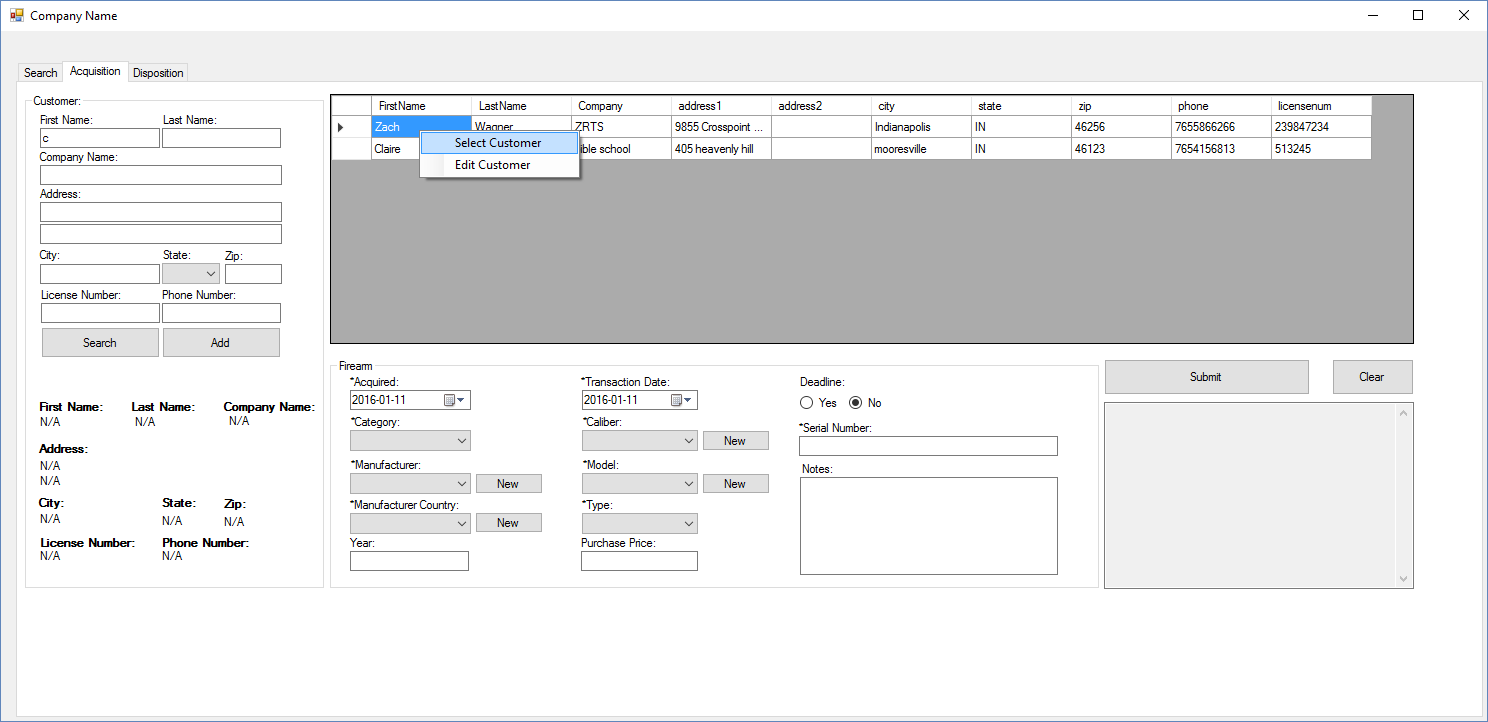Viewport: 1488px width, 722px height.
Task: Click the Indianapolis city cell
Action: [x=921, y=127]
